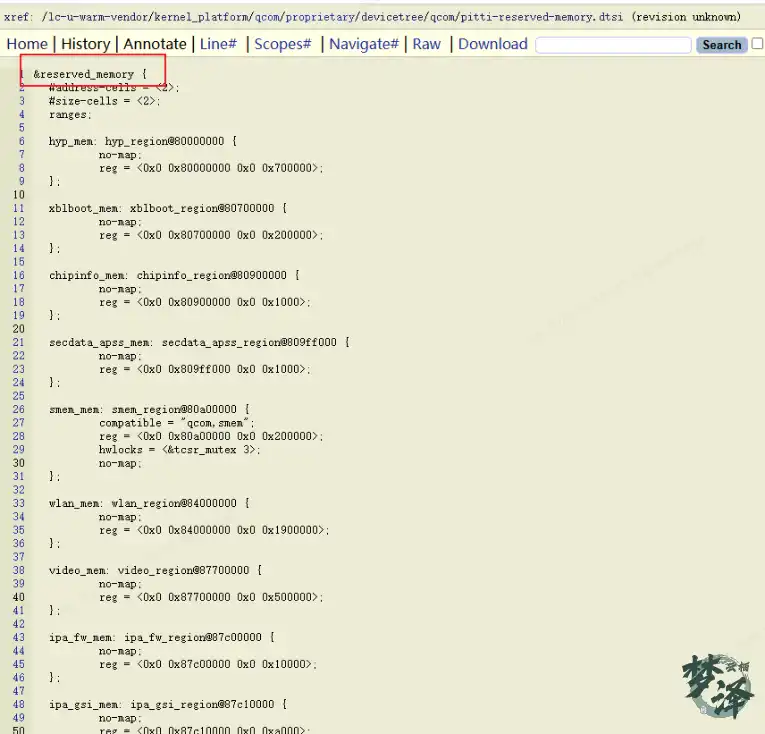
Task: Click hwlocks = <&tcsr_mutex 3> line
Action: coord(180,449)
